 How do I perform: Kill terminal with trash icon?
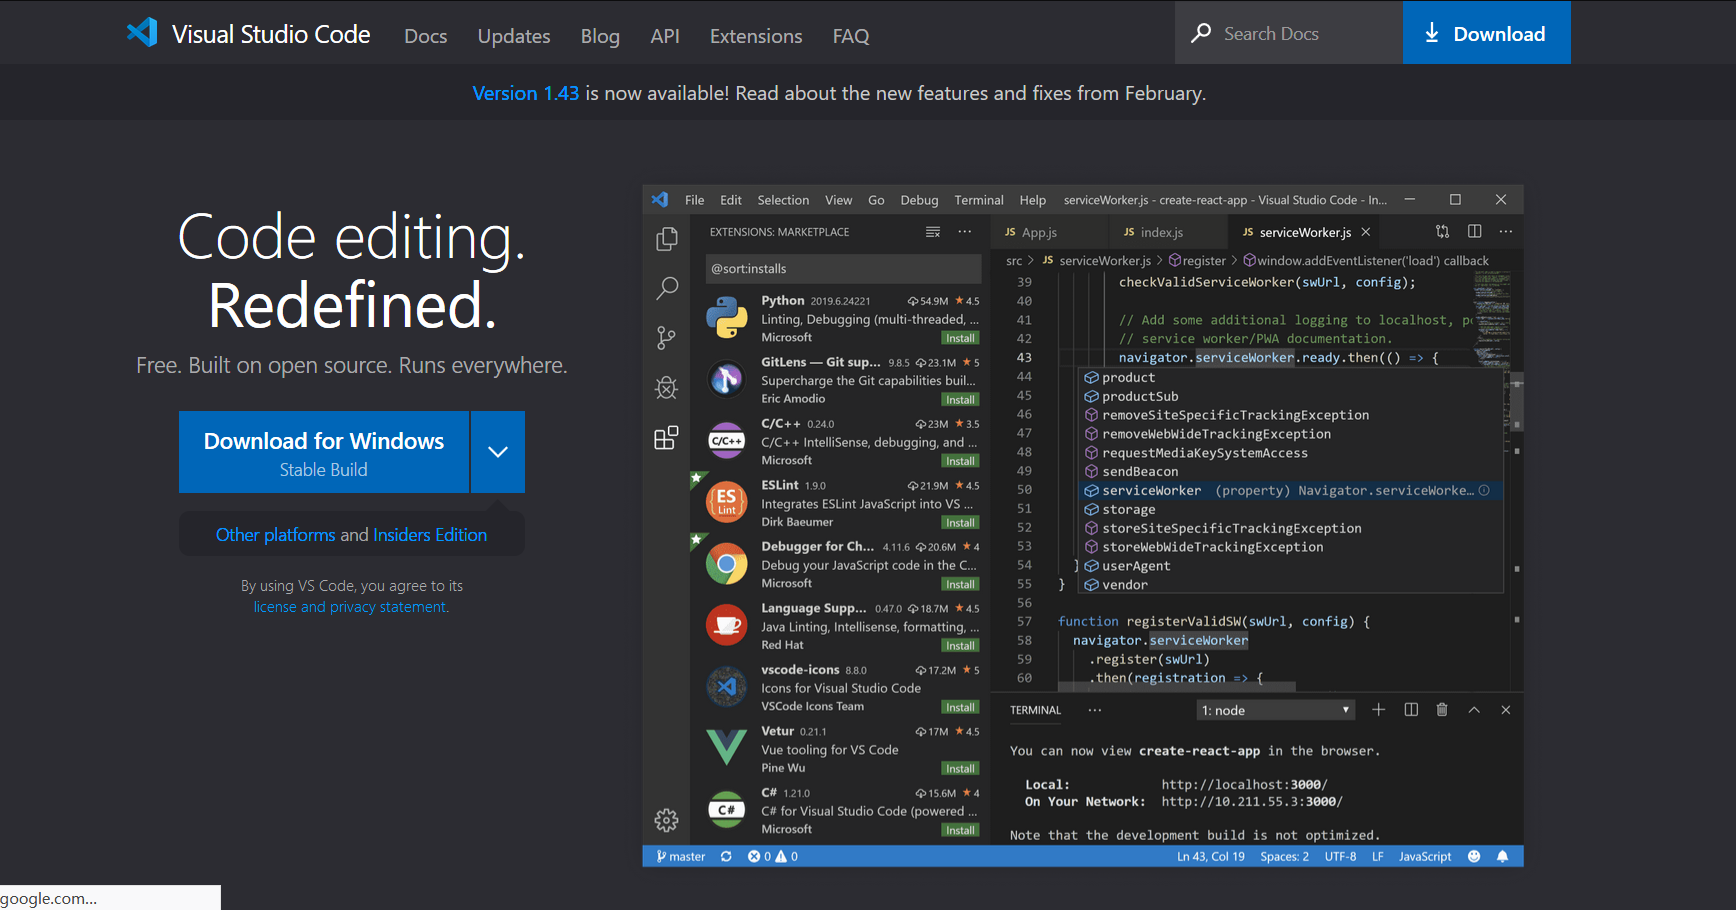[1442, 709]
